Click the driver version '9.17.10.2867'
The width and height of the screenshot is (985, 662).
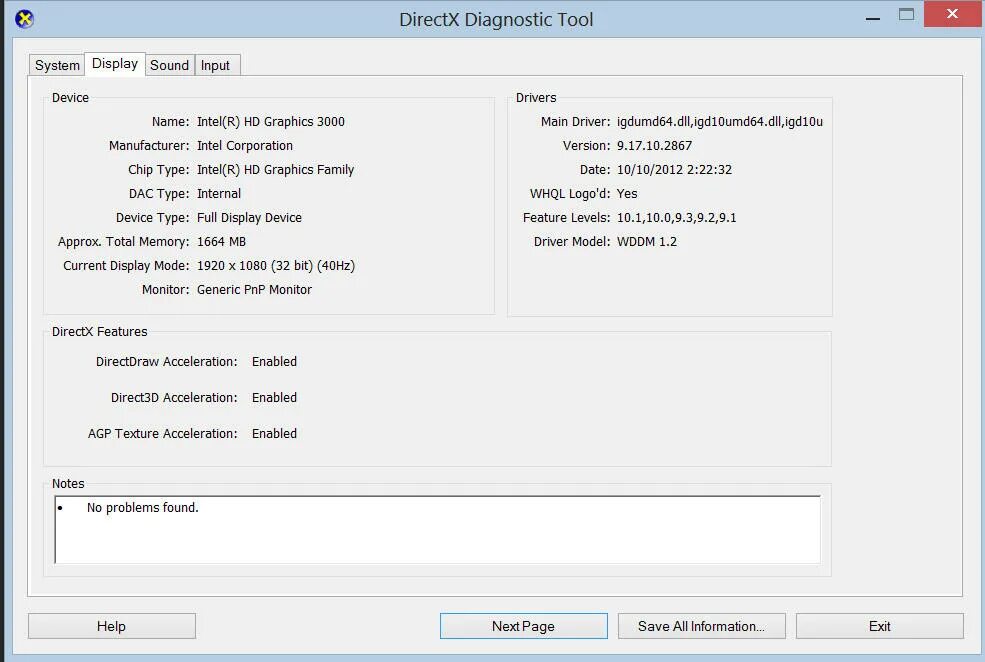click(655, 146)
